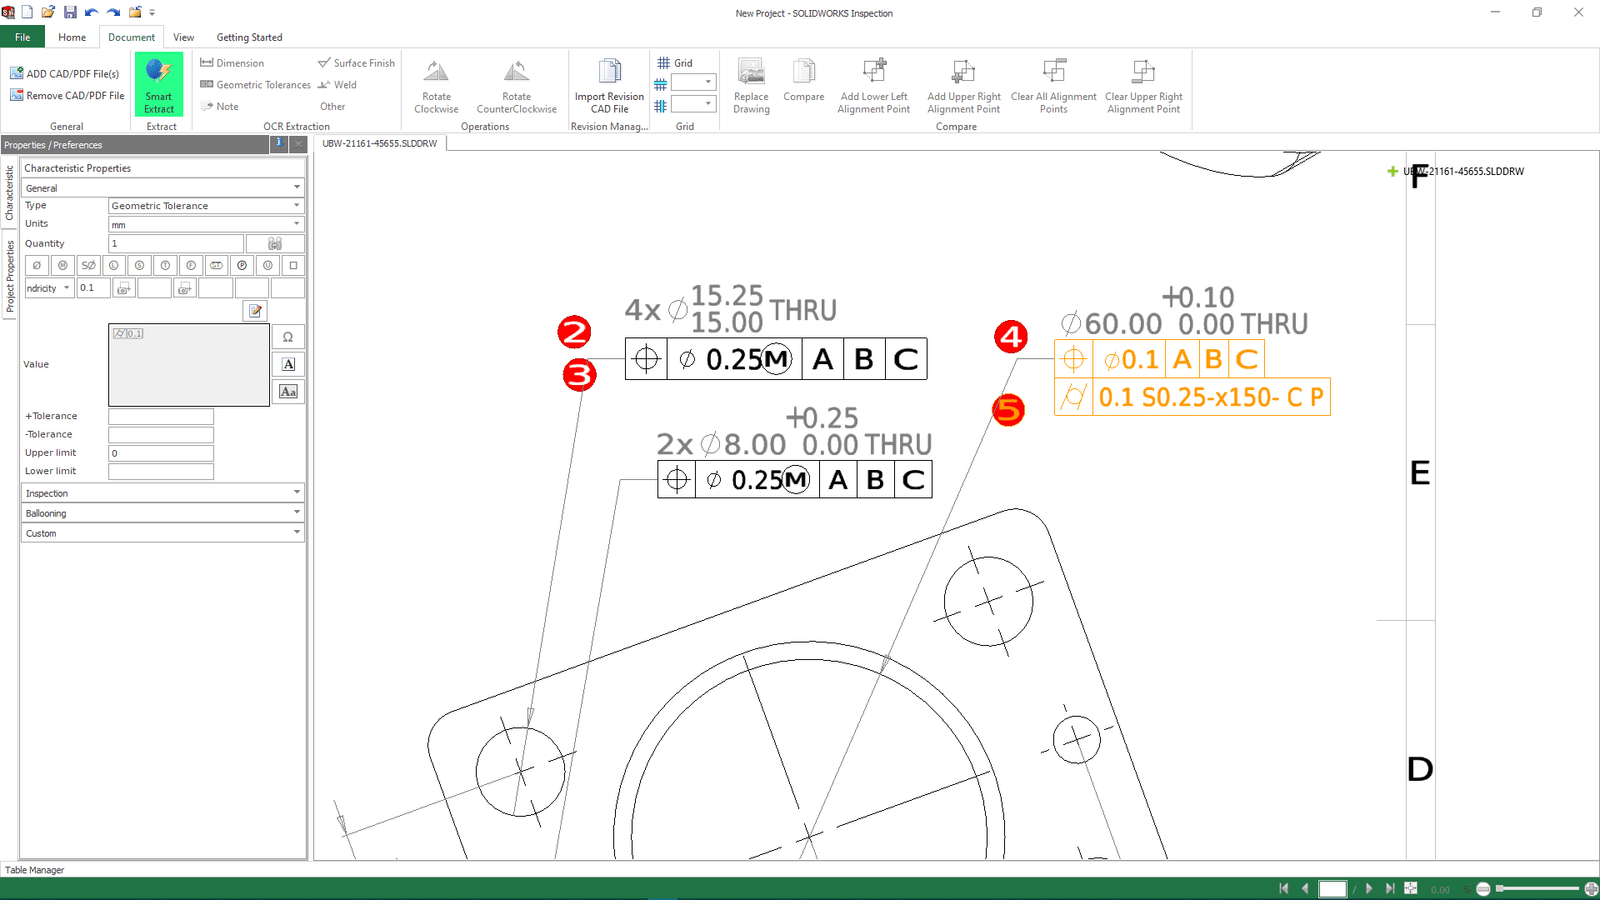Toggle the projected tolerance zone (P) modifier
The height and width of the screenshot is (900, 1600).
tap(242, 266)
